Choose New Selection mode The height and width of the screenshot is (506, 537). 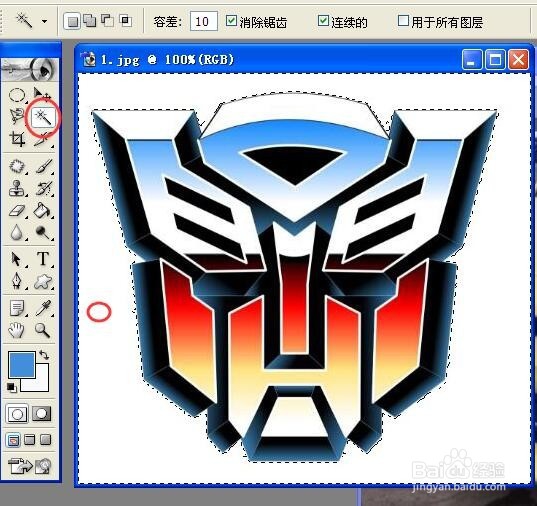tap(72, 22)
